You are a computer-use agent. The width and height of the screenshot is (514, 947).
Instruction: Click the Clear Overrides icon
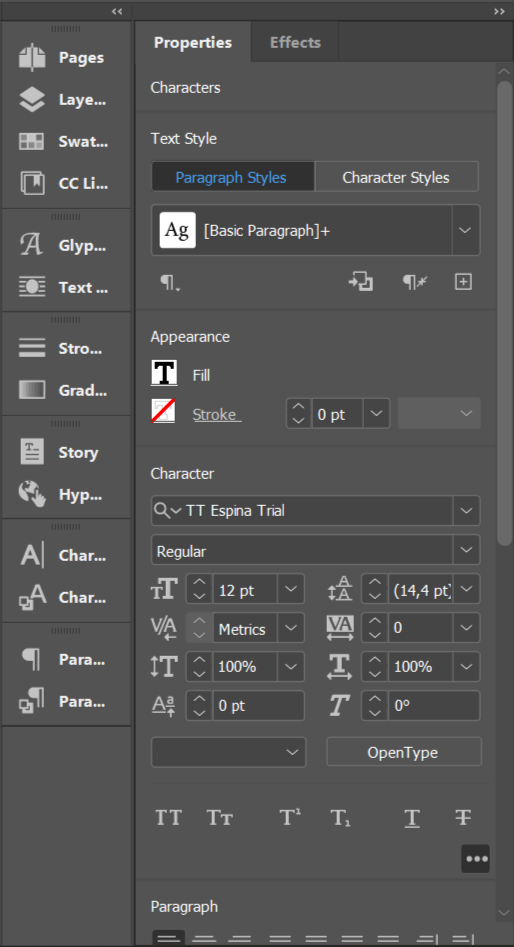(415, 282)
